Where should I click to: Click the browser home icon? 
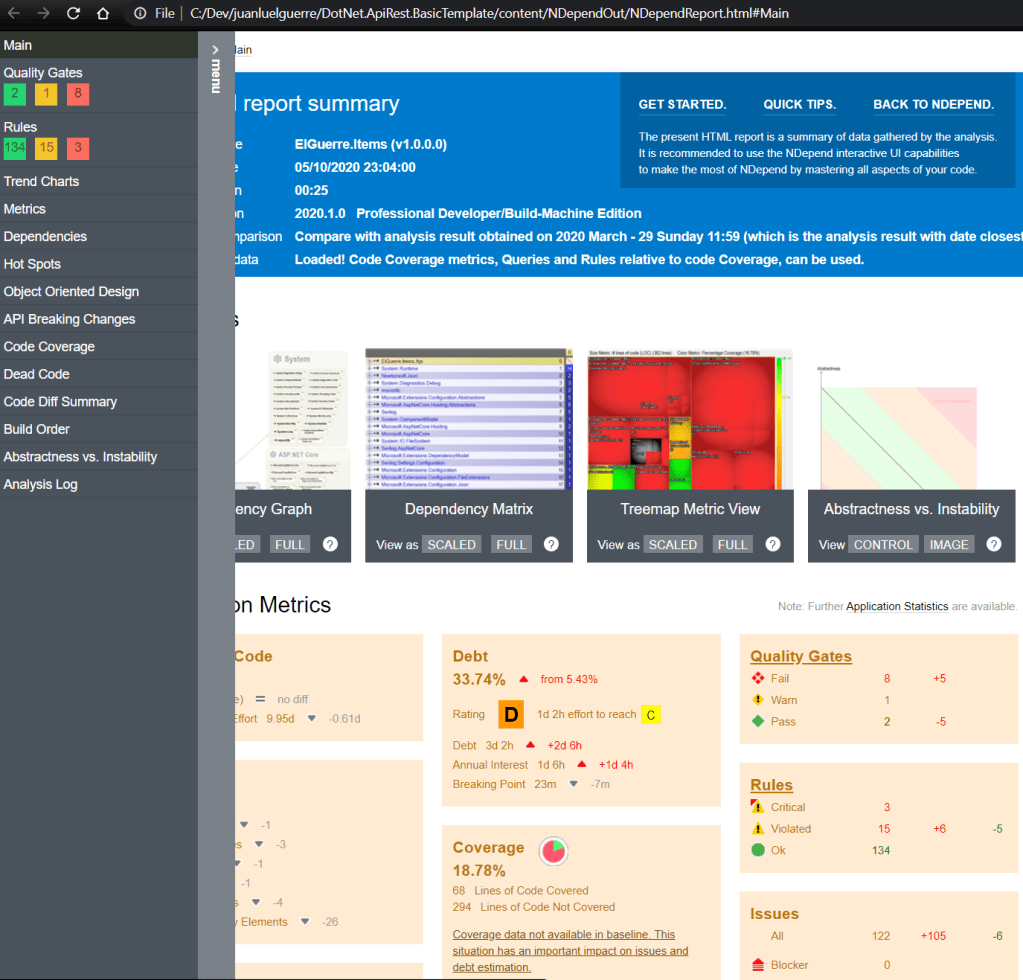point(102,14)
